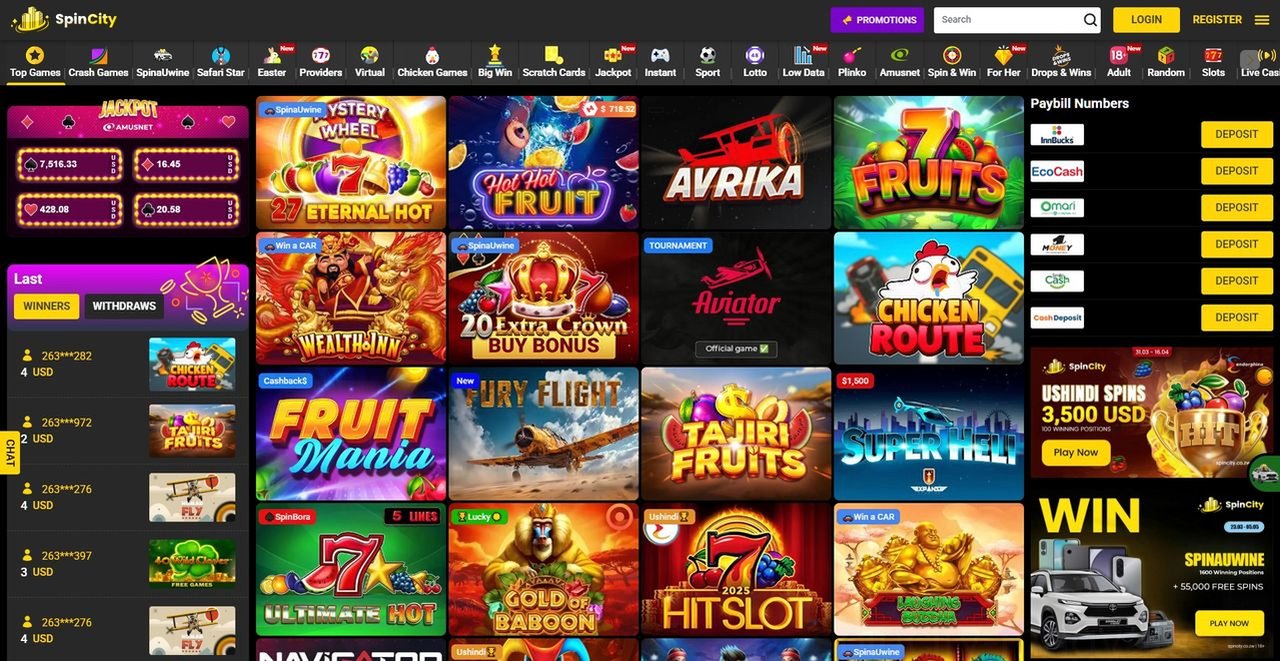Open the CHAT side tab
This screenshot has width=1280, height=661.
point(10,452)
